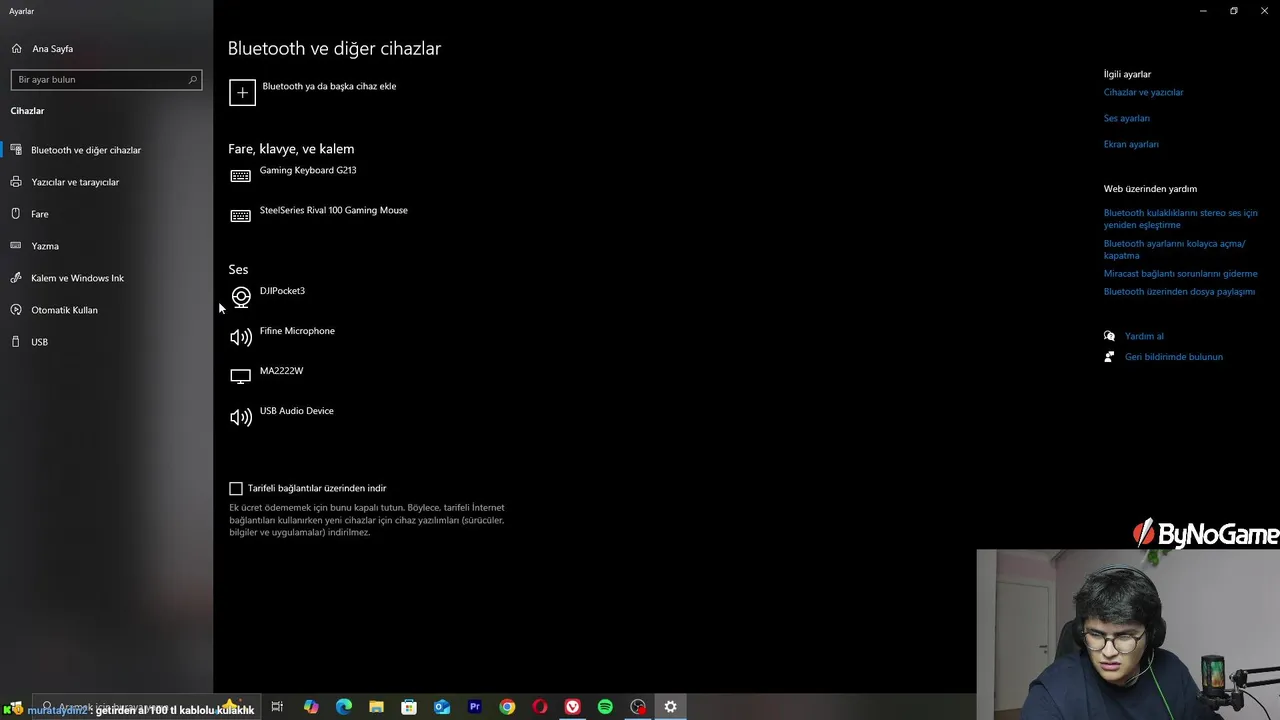Open Task View from the taskbar
Screen dimensions: 1280x720
click(277, 707)
